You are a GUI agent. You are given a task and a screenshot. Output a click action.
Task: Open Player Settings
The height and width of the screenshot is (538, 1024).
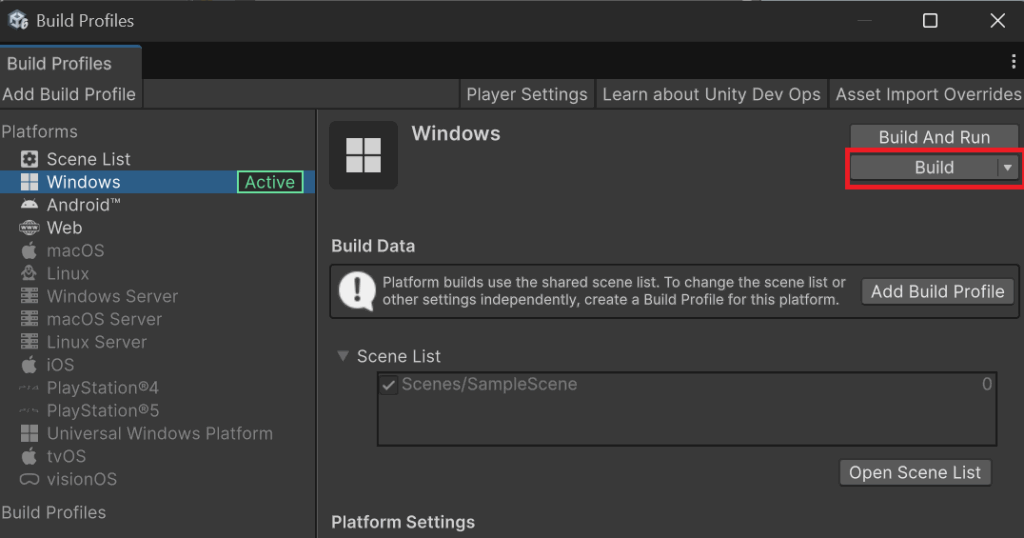tap(527, 94)
